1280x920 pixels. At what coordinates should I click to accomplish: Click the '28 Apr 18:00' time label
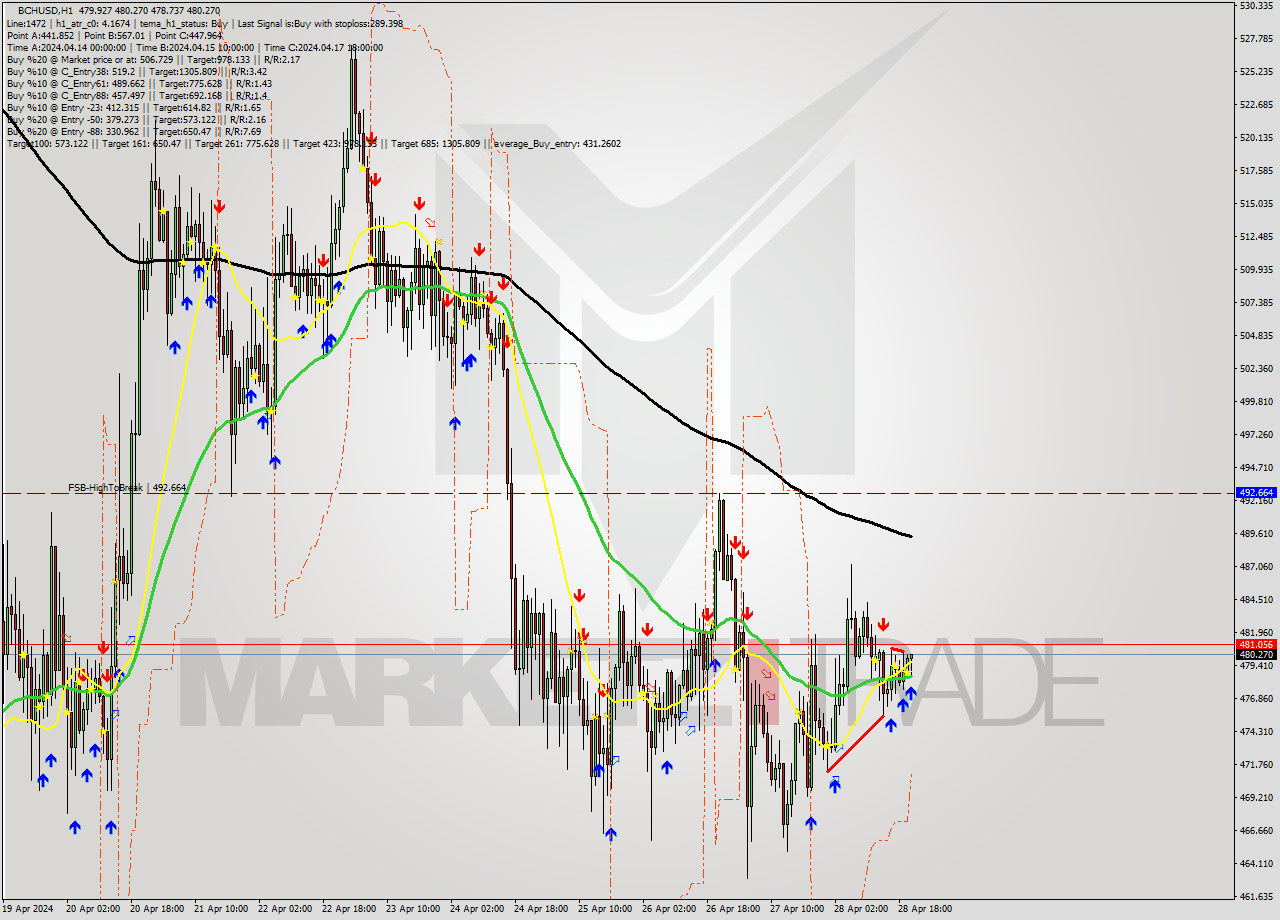(x=925, y=909)
